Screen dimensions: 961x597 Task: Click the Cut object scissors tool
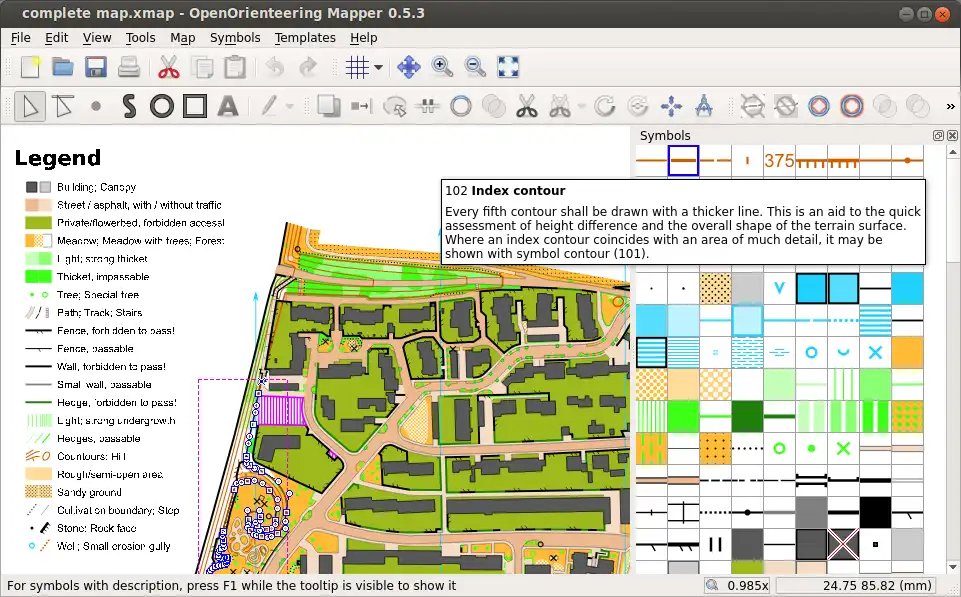[x=527, y=106]
